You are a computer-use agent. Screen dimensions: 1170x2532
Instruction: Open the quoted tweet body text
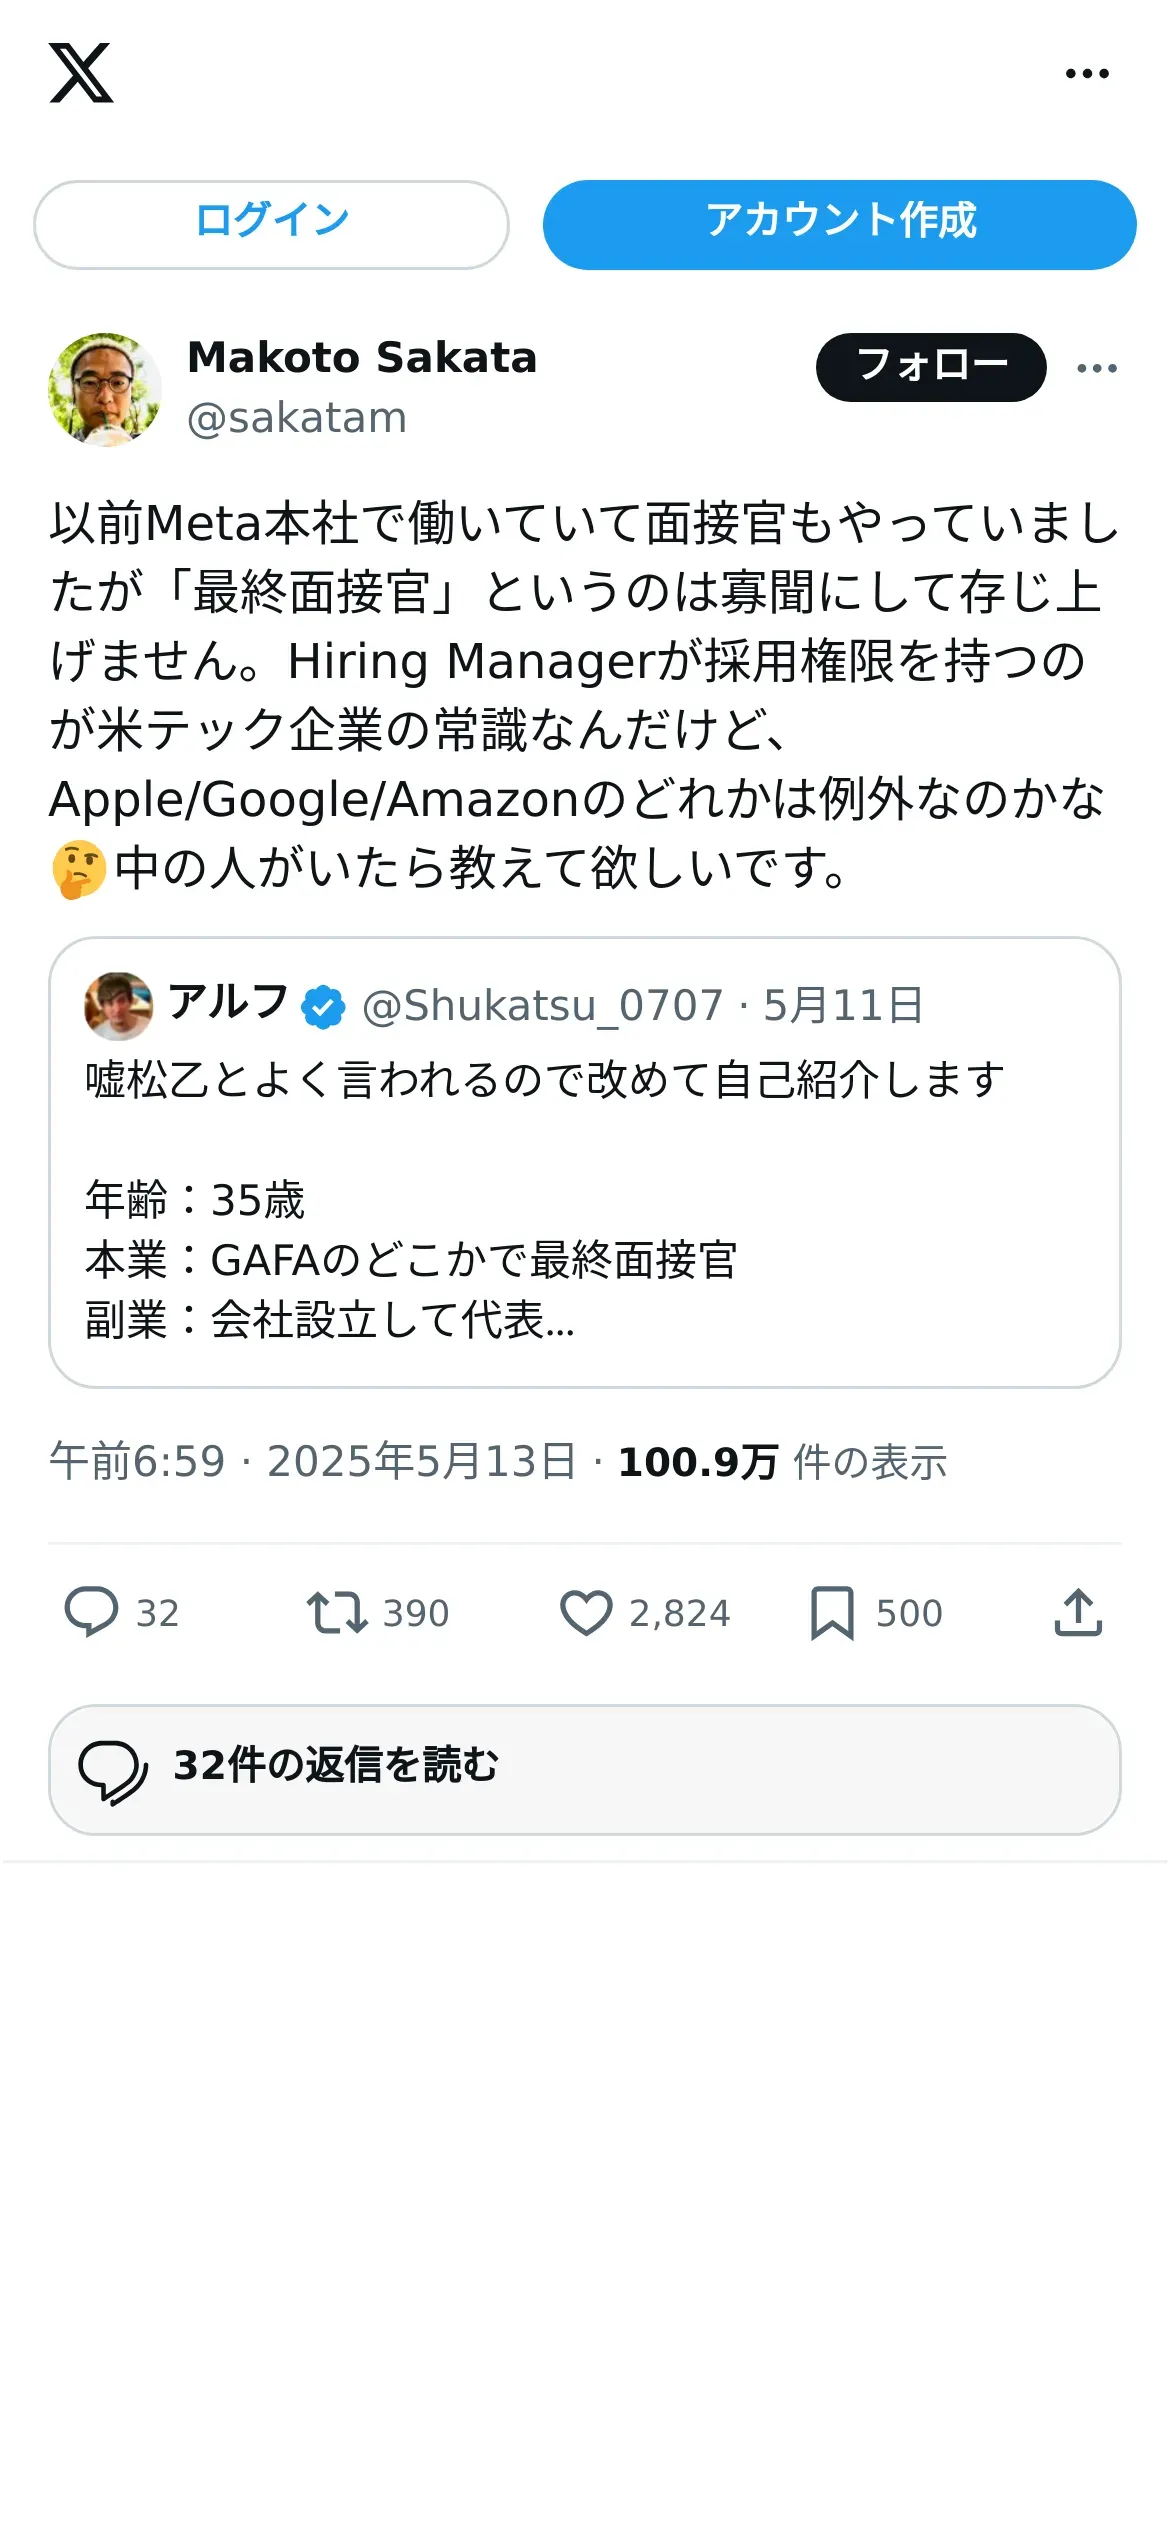545,1200
